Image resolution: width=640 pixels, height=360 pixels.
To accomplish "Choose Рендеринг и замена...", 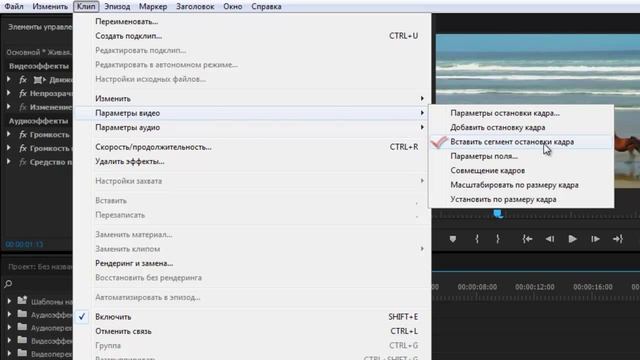I will (x=252, y=263).
